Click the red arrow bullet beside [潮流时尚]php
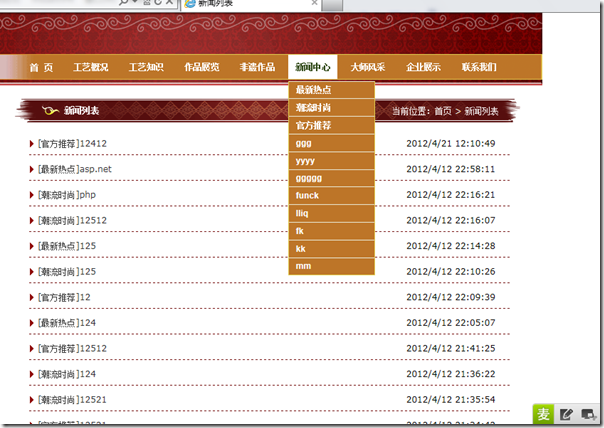The height and width of the screenshot is (428, 604). point(32,195)
